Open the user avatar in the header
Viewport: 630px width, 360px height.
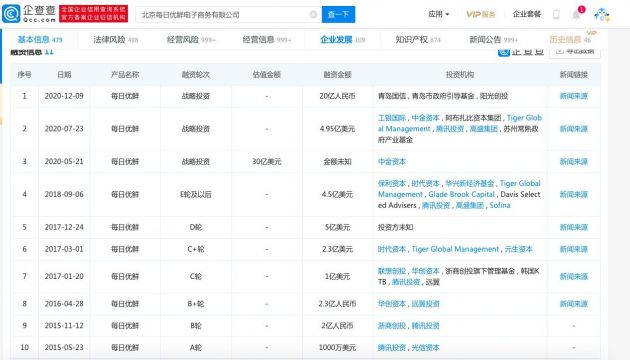coord(601,15)
